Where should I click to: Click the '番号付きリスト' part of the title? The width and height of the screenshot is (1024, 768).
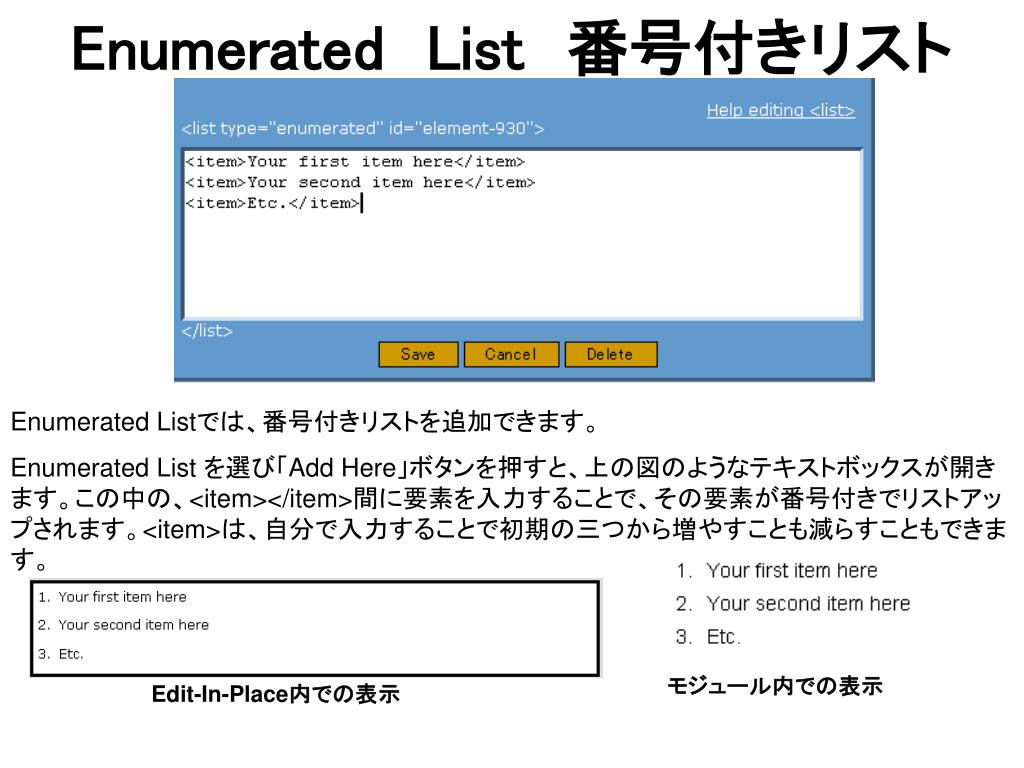760,49
